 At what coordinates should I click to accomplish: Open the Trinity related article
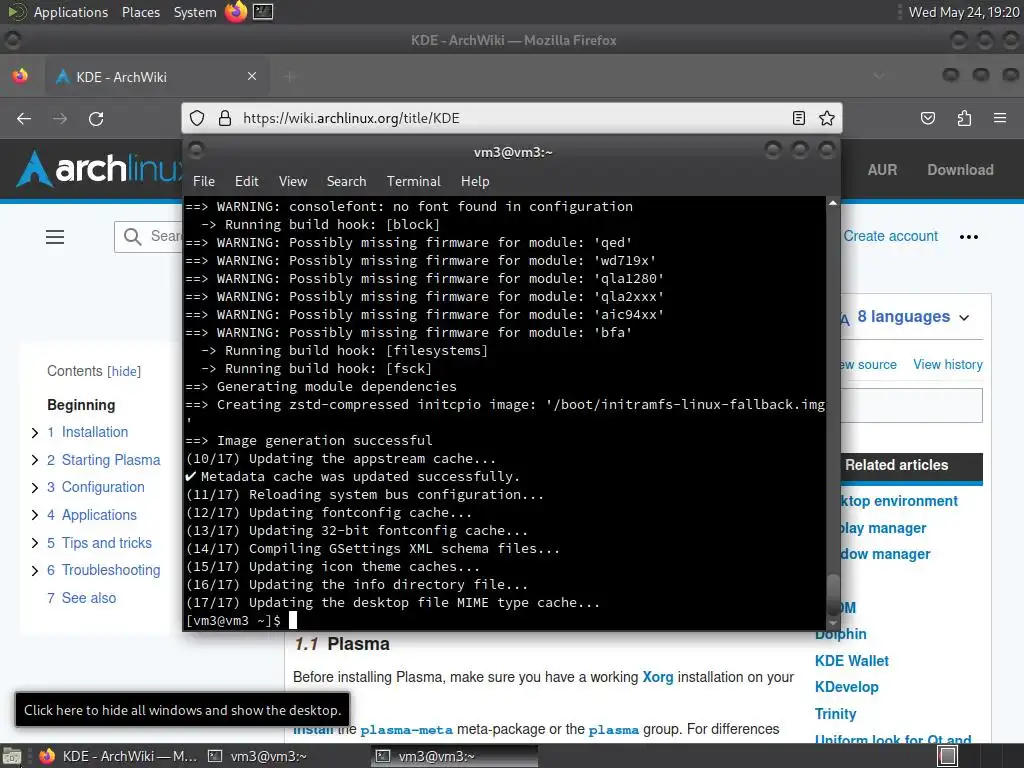point(835,714)
